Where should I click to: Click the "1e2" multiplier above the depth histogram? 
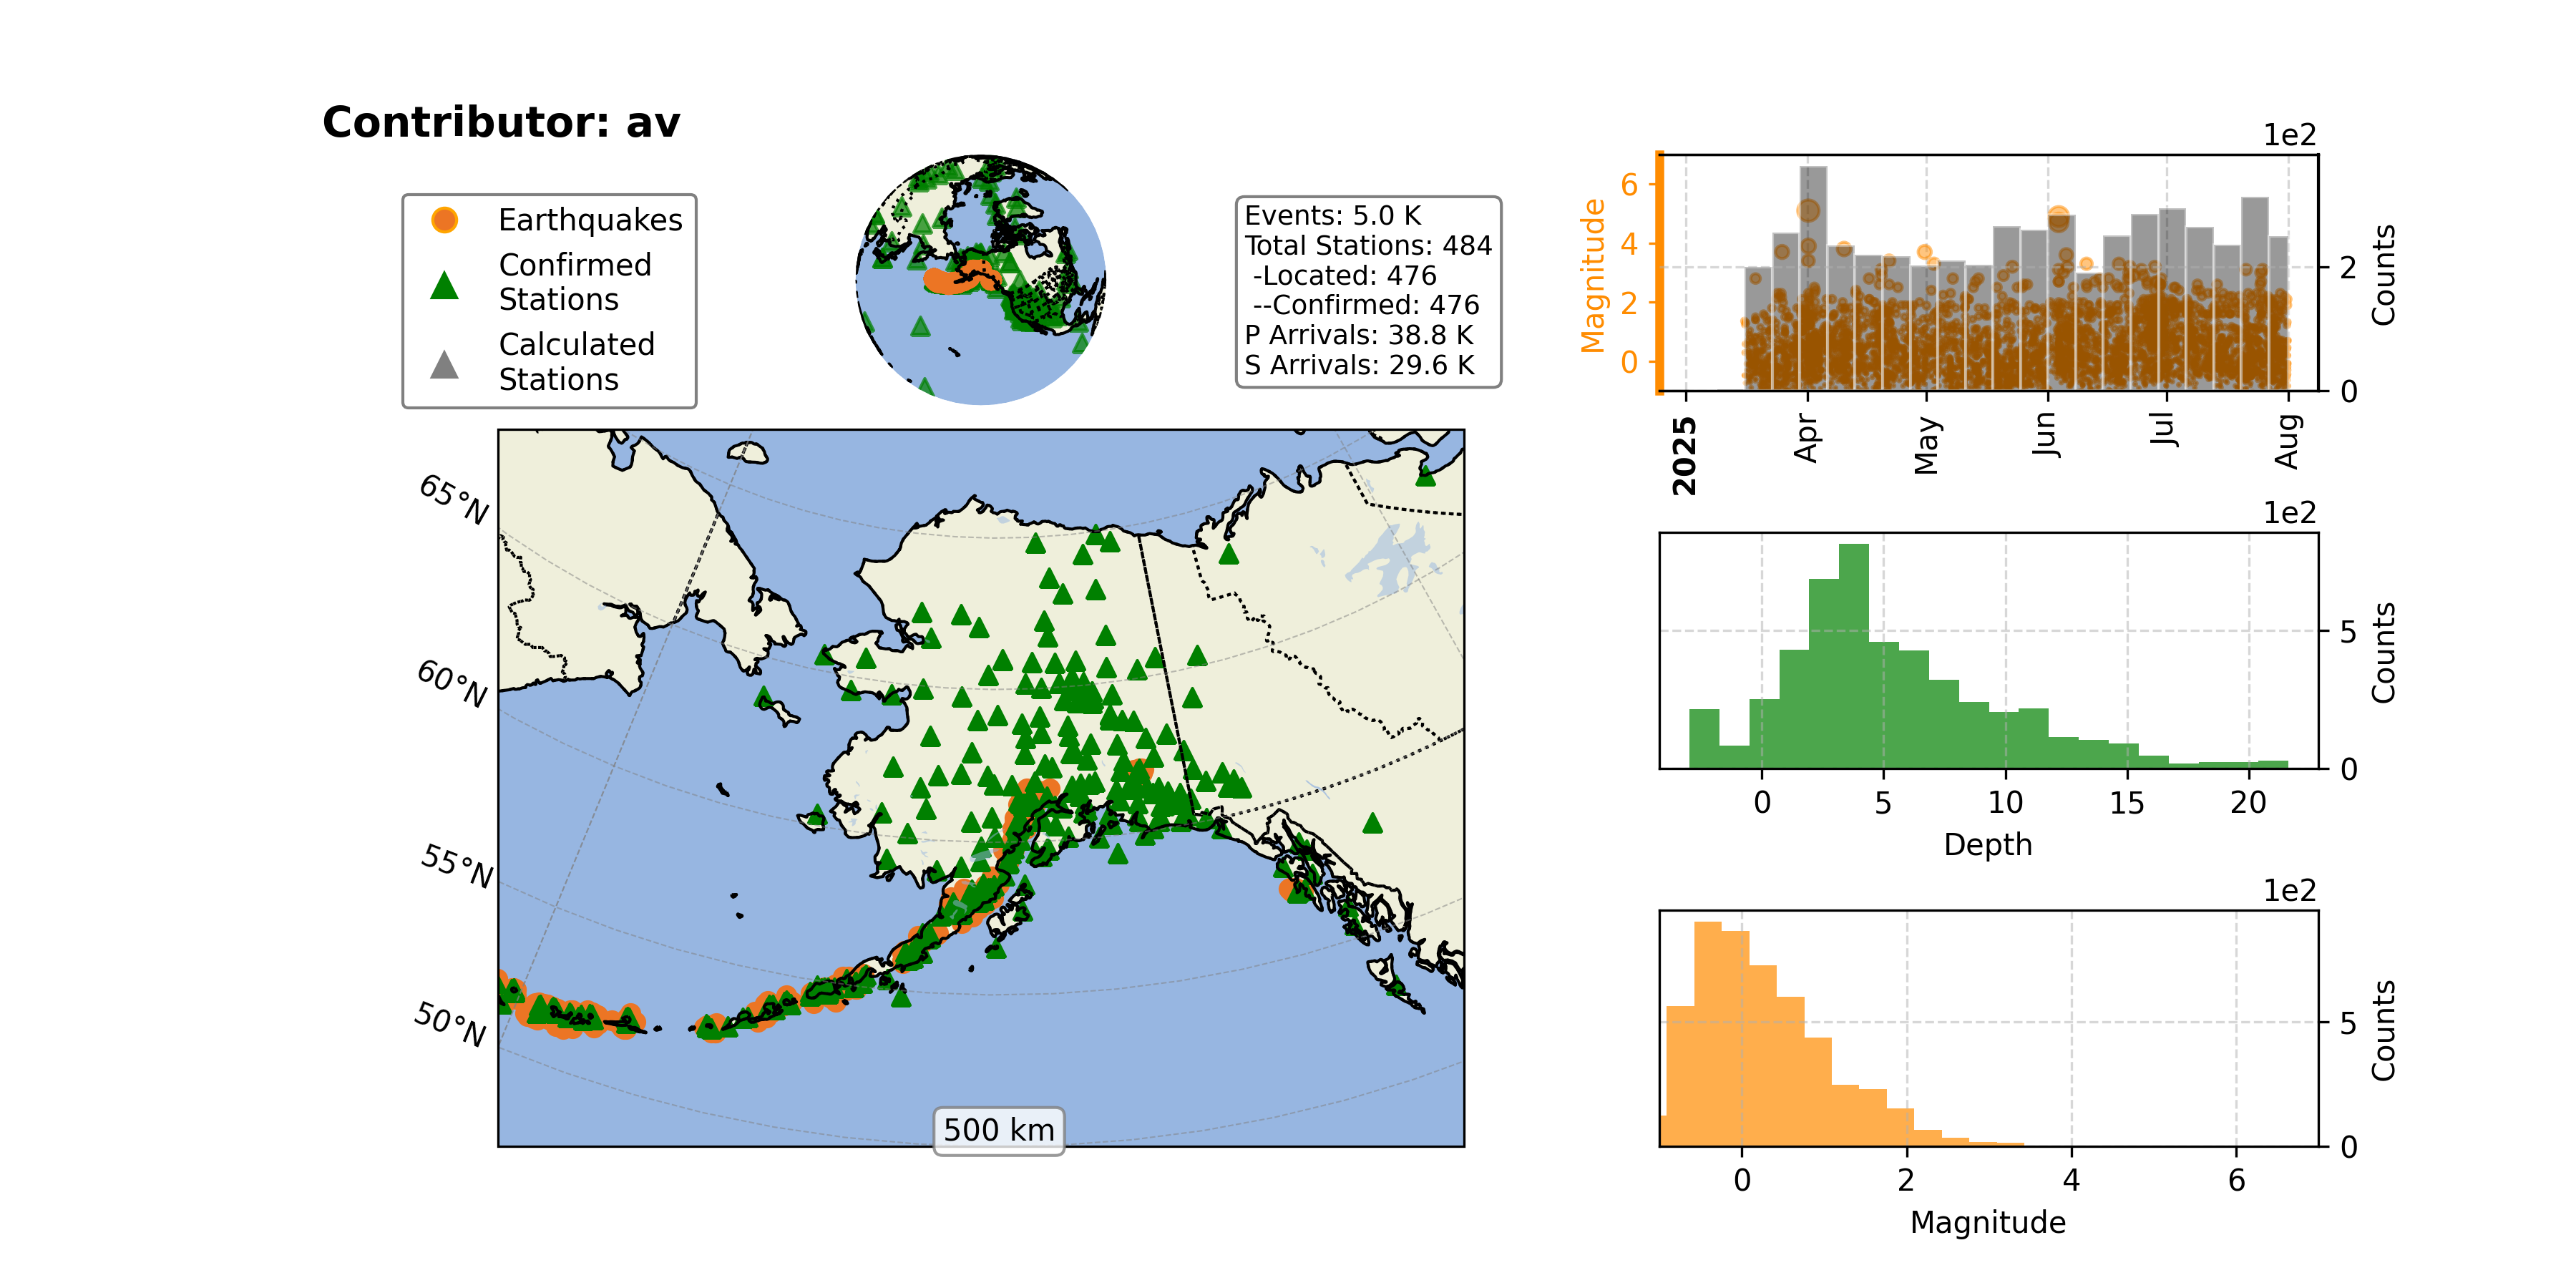pyautogui.click(x=2290, y=513)
